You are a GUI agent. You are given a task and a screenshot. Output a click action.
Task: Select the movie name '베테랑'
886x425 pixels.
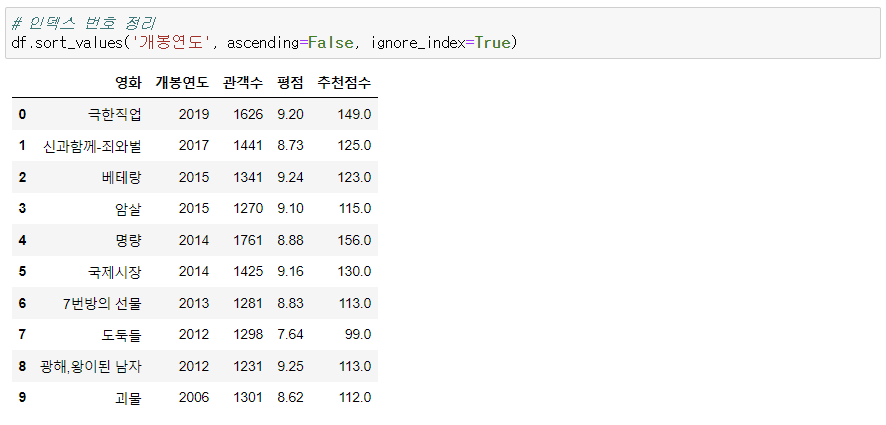pos(121,178)
